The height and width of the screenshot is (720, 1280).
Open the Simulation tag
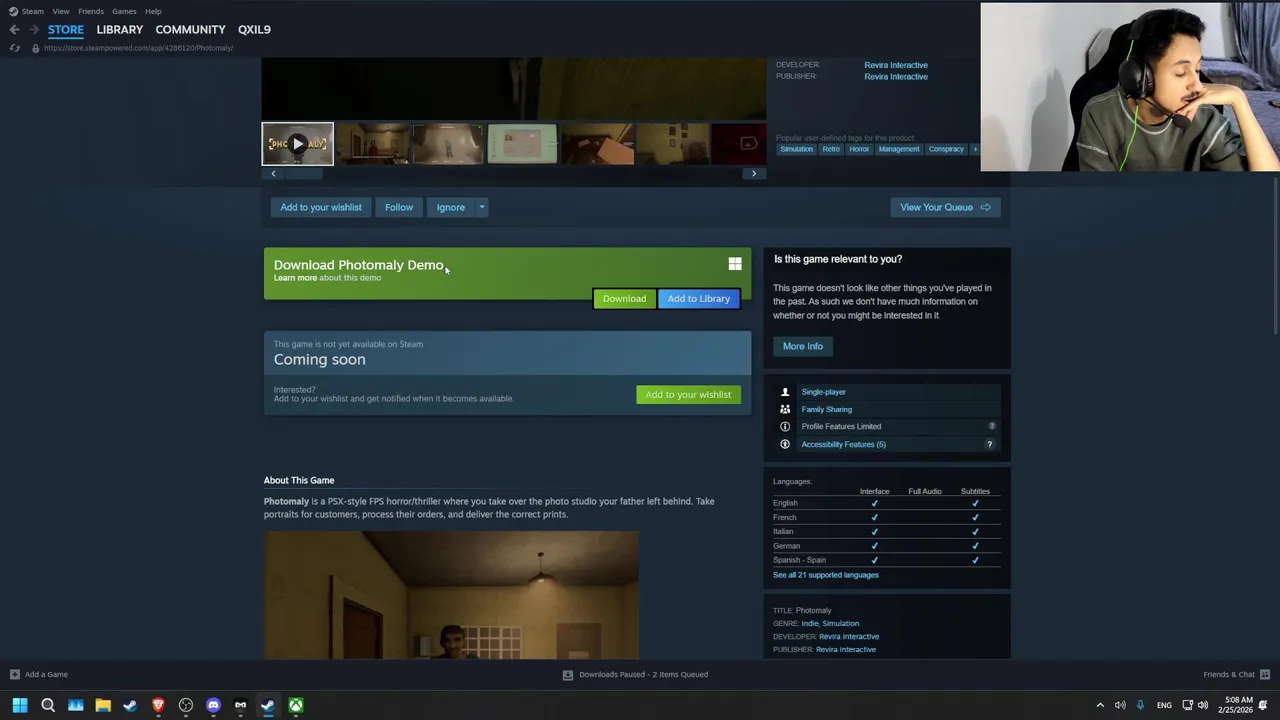(797, 149)
